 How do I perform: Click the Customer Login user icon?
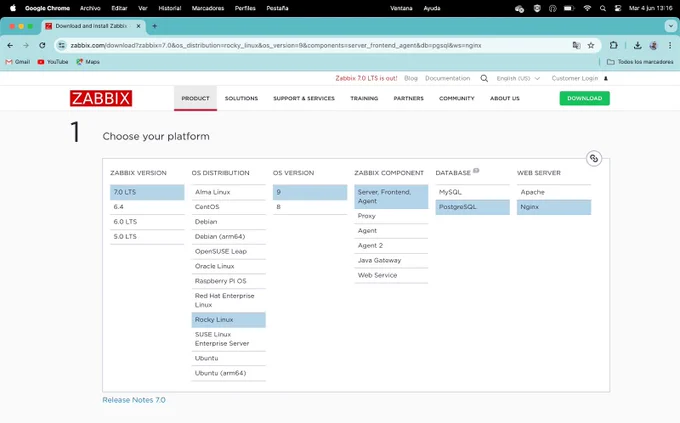pyautogui.click(x=606, y=79)
